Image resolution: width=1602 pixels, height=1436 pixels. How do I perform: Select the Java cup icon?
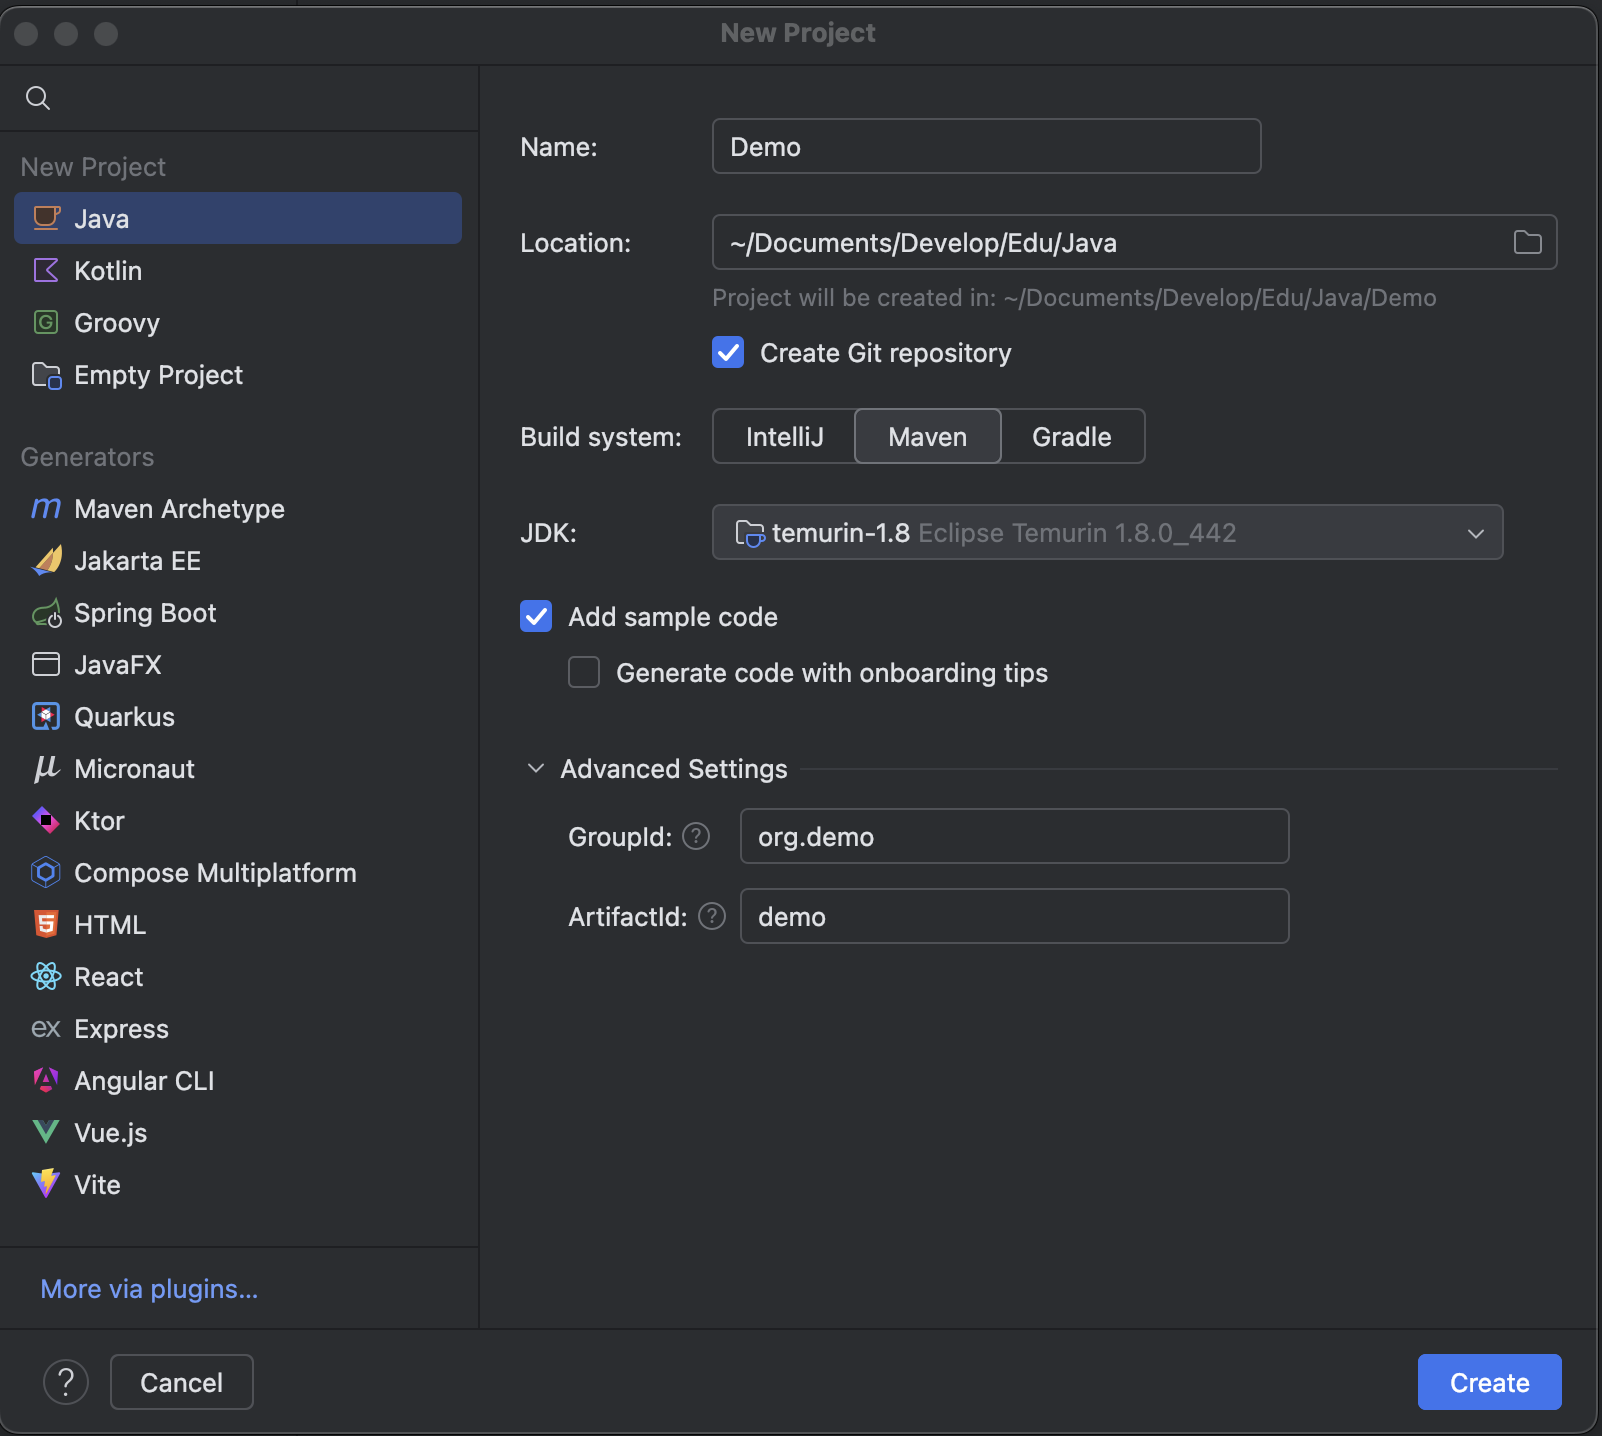tap(46, 218)
